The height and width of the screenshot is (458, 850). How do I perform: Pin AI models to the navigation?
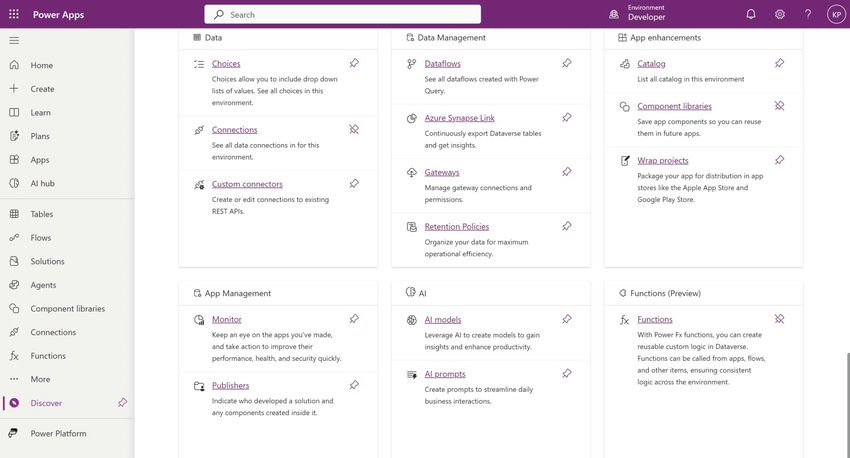click(x=567, y=320)
